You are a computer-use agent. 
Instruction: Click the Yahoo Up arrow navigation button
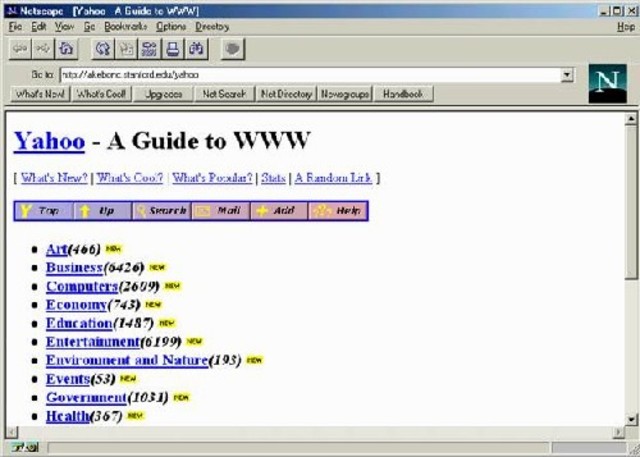pos(102,211)
